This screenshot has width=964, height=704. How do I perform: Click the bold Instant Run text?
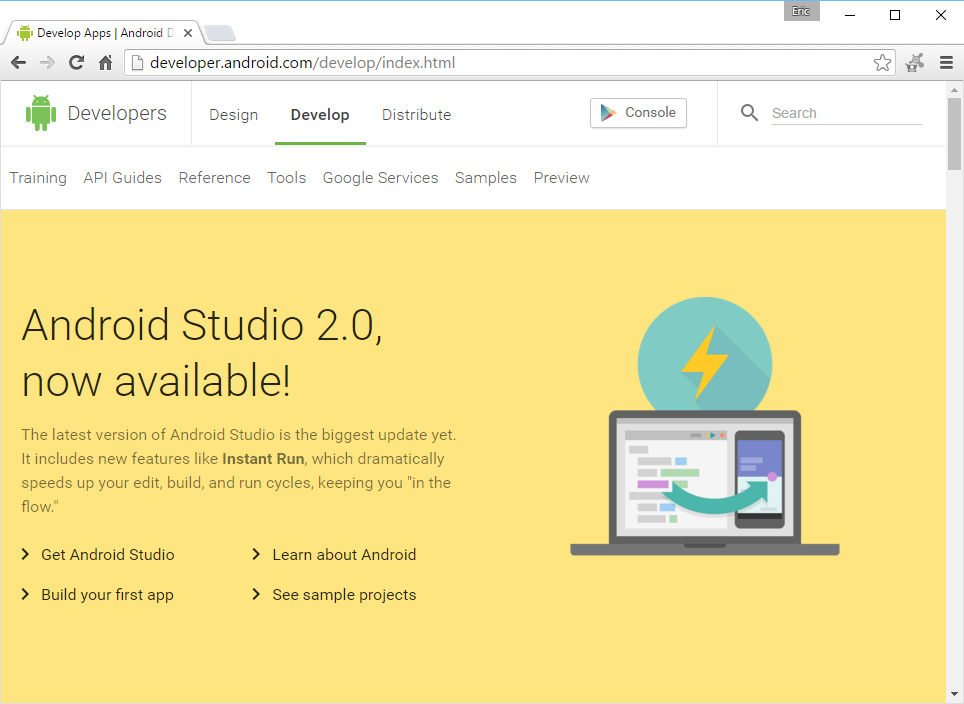(263, 459)
